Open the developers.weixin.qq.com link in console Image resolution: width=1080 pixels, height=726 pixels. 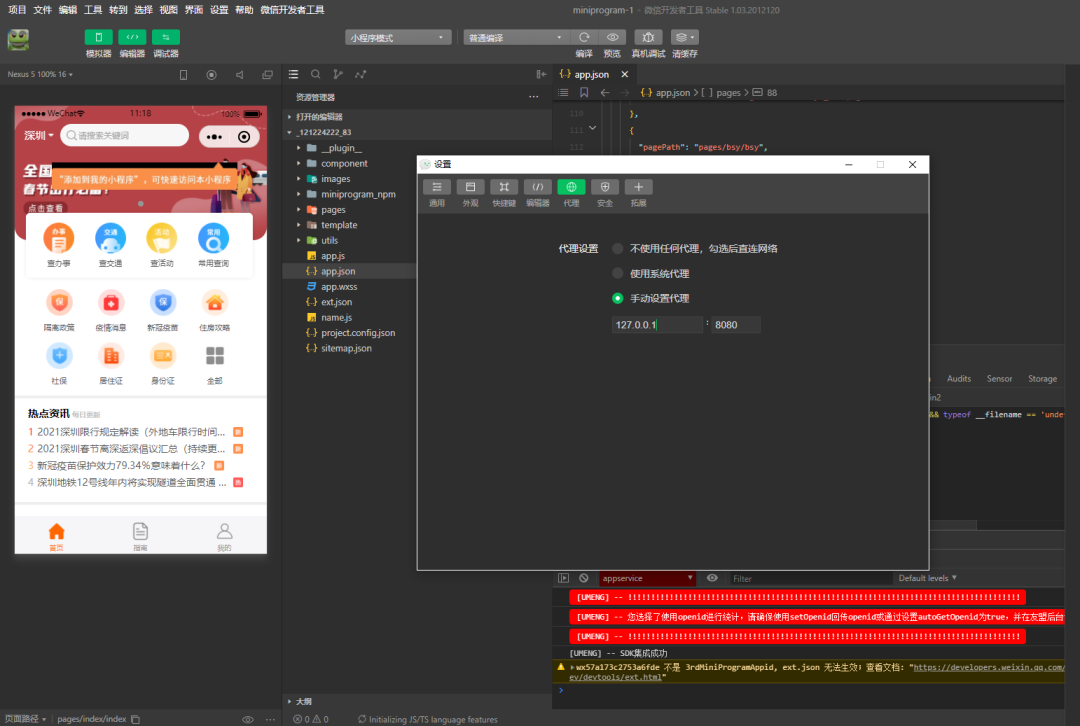tap(988, 667)
